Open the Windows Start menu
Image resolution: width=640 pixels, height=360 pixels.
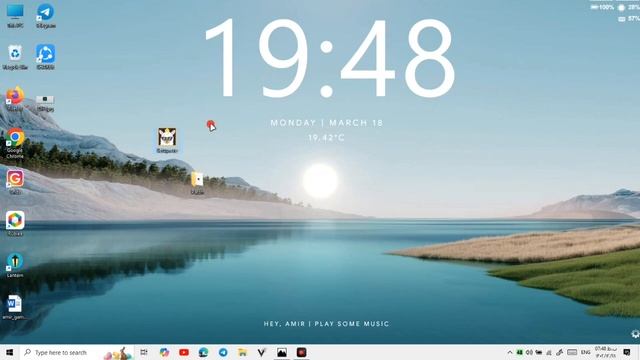tap(9, 352)
